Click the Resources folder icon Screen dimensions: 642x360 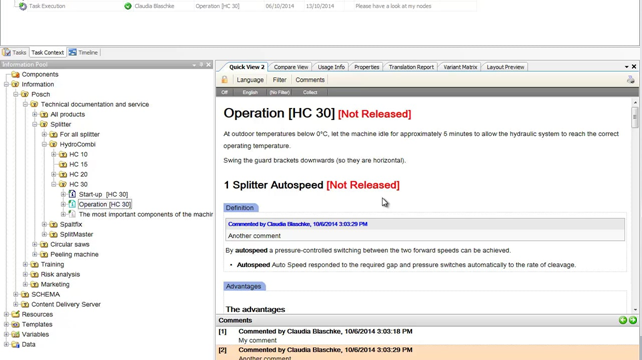(x=16, y=314)
